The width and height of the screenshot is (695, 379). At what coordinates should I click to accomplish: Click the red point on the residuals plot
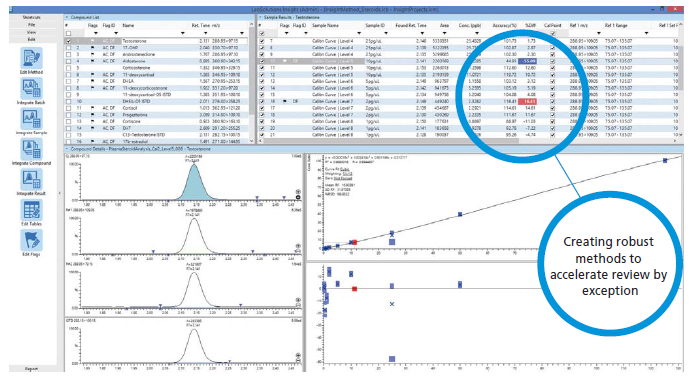pos(355,289)
